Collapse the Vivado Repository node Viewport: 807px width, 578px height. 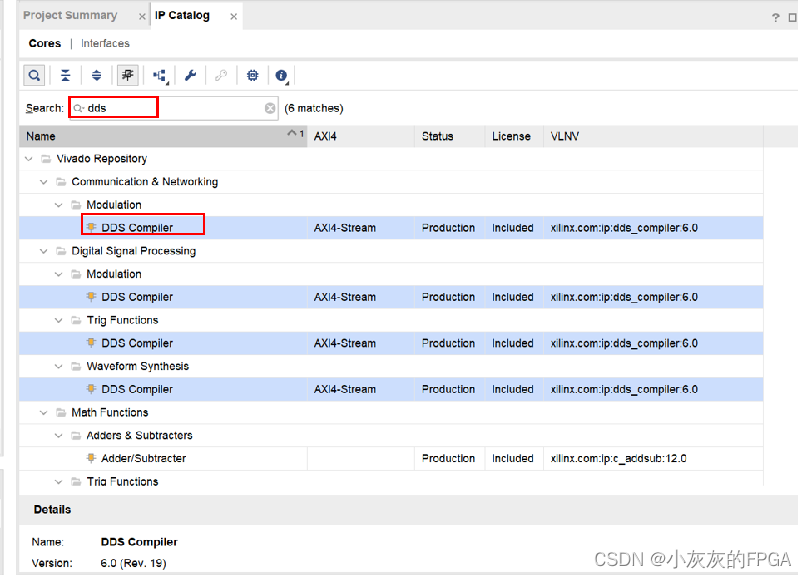click(x=29, y=159)
